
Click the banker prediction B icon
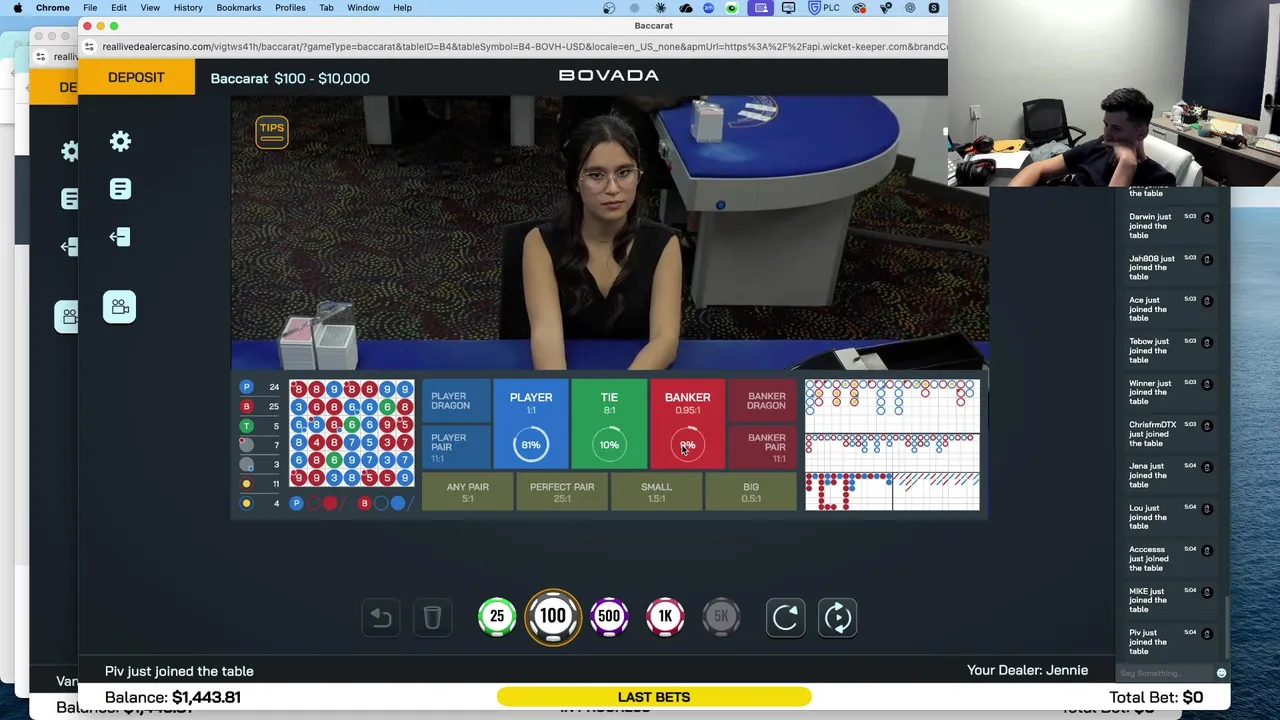coord(364,503)
